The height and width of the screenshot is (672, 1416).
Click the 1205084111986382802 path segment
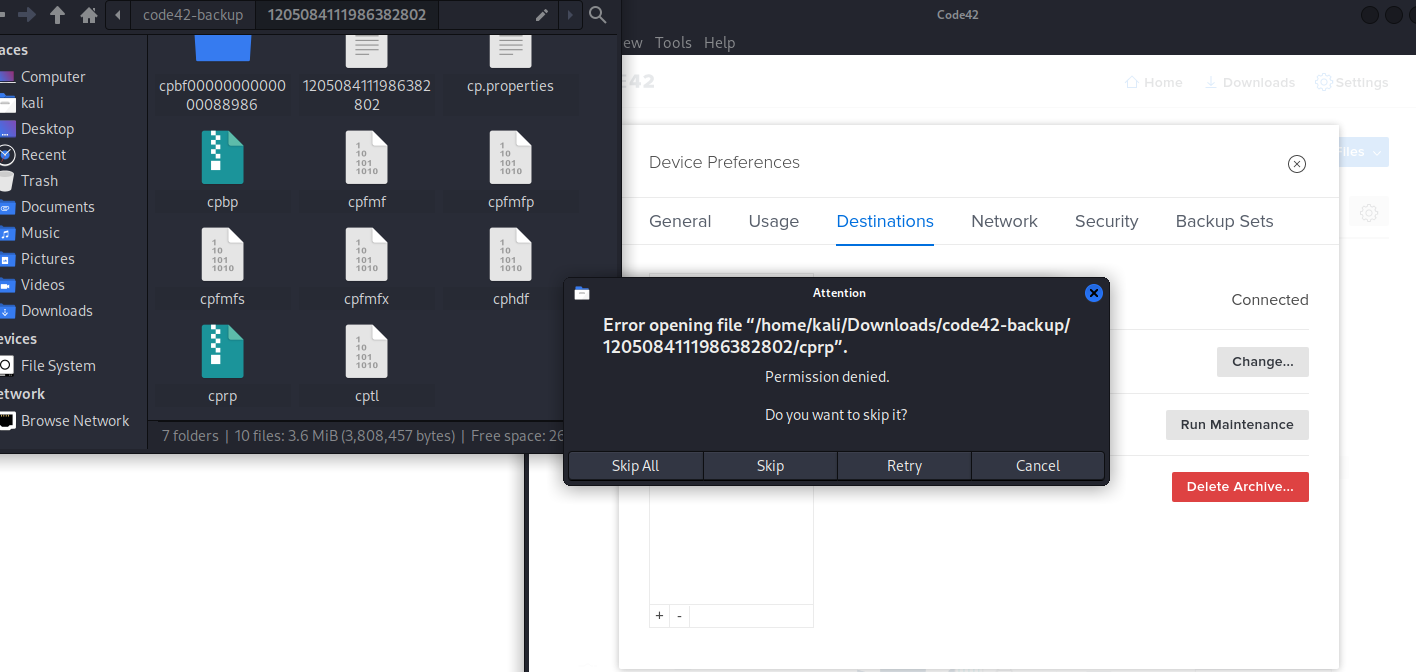click(x=346, y=15)
